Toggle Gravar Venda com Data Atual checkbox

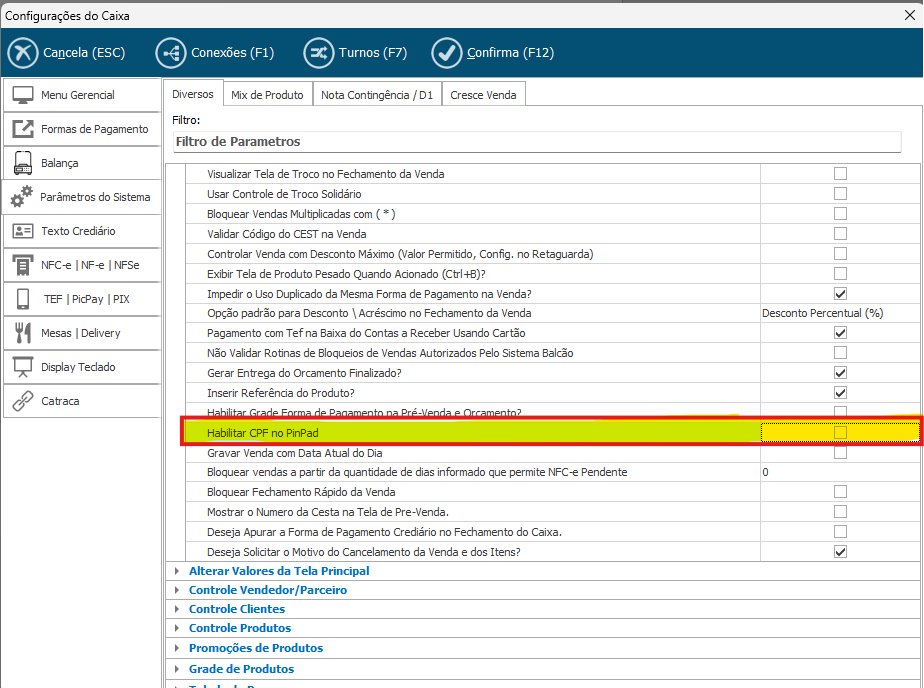click(x=840, y=452)
